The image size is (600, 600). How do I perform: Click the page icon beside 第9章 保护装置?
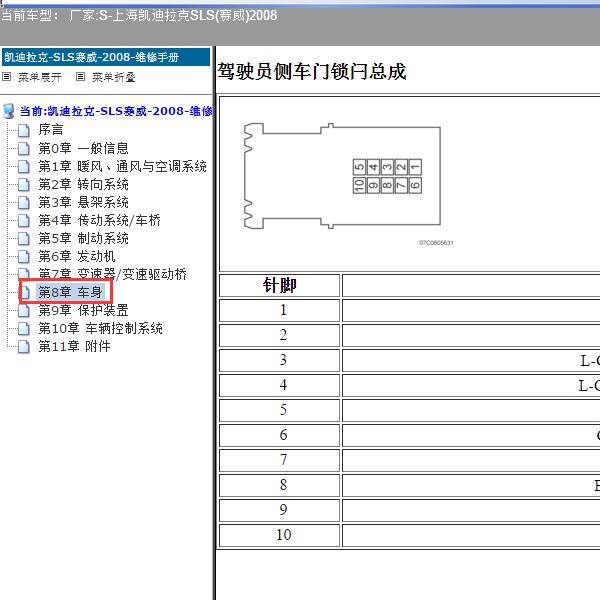24,310
